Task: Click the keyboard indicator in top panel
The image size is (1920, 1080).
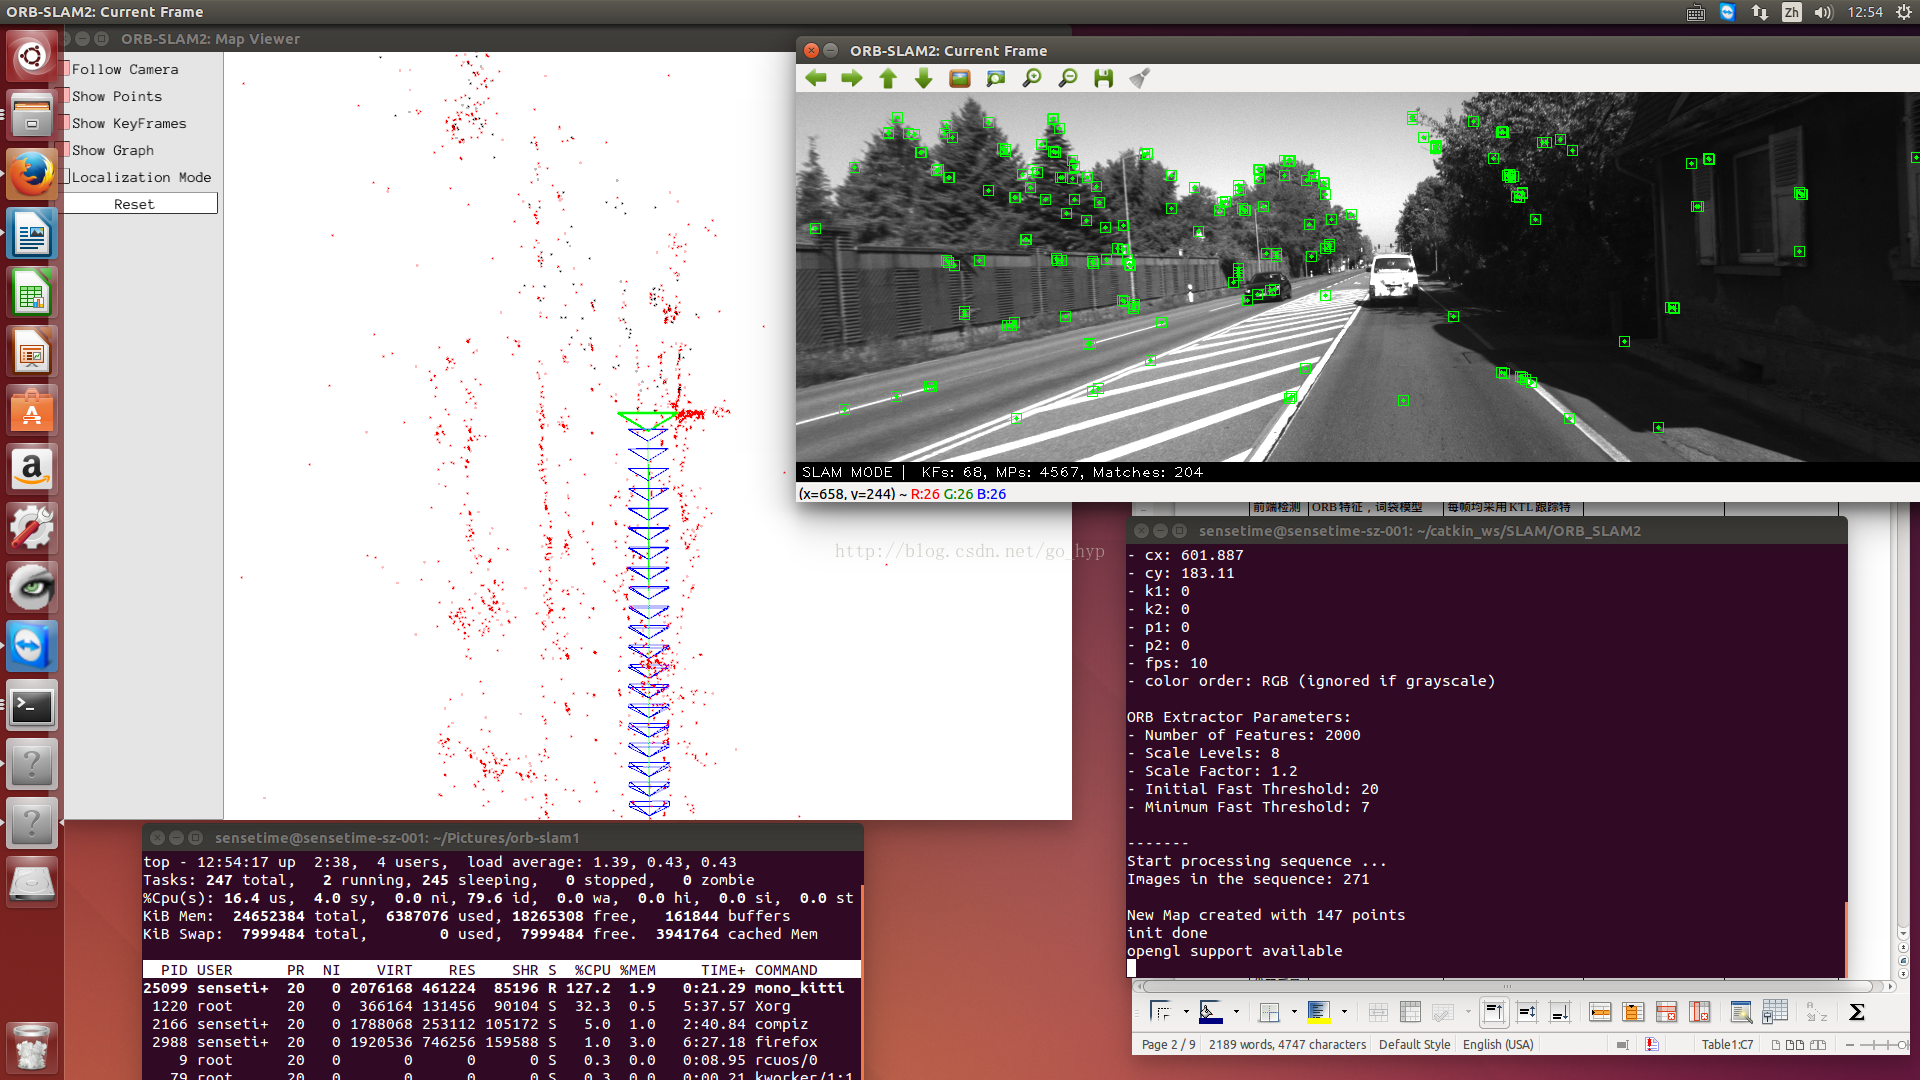Action: 1696,12
